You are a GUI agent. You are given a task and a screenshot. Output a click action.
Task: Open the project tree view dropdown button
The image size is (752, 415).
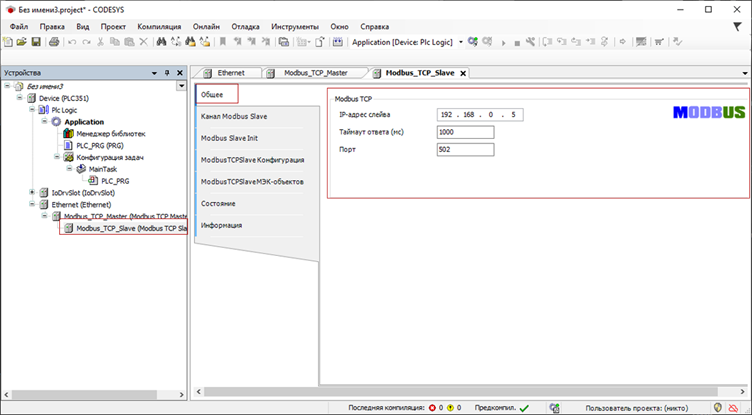point(181,86)
